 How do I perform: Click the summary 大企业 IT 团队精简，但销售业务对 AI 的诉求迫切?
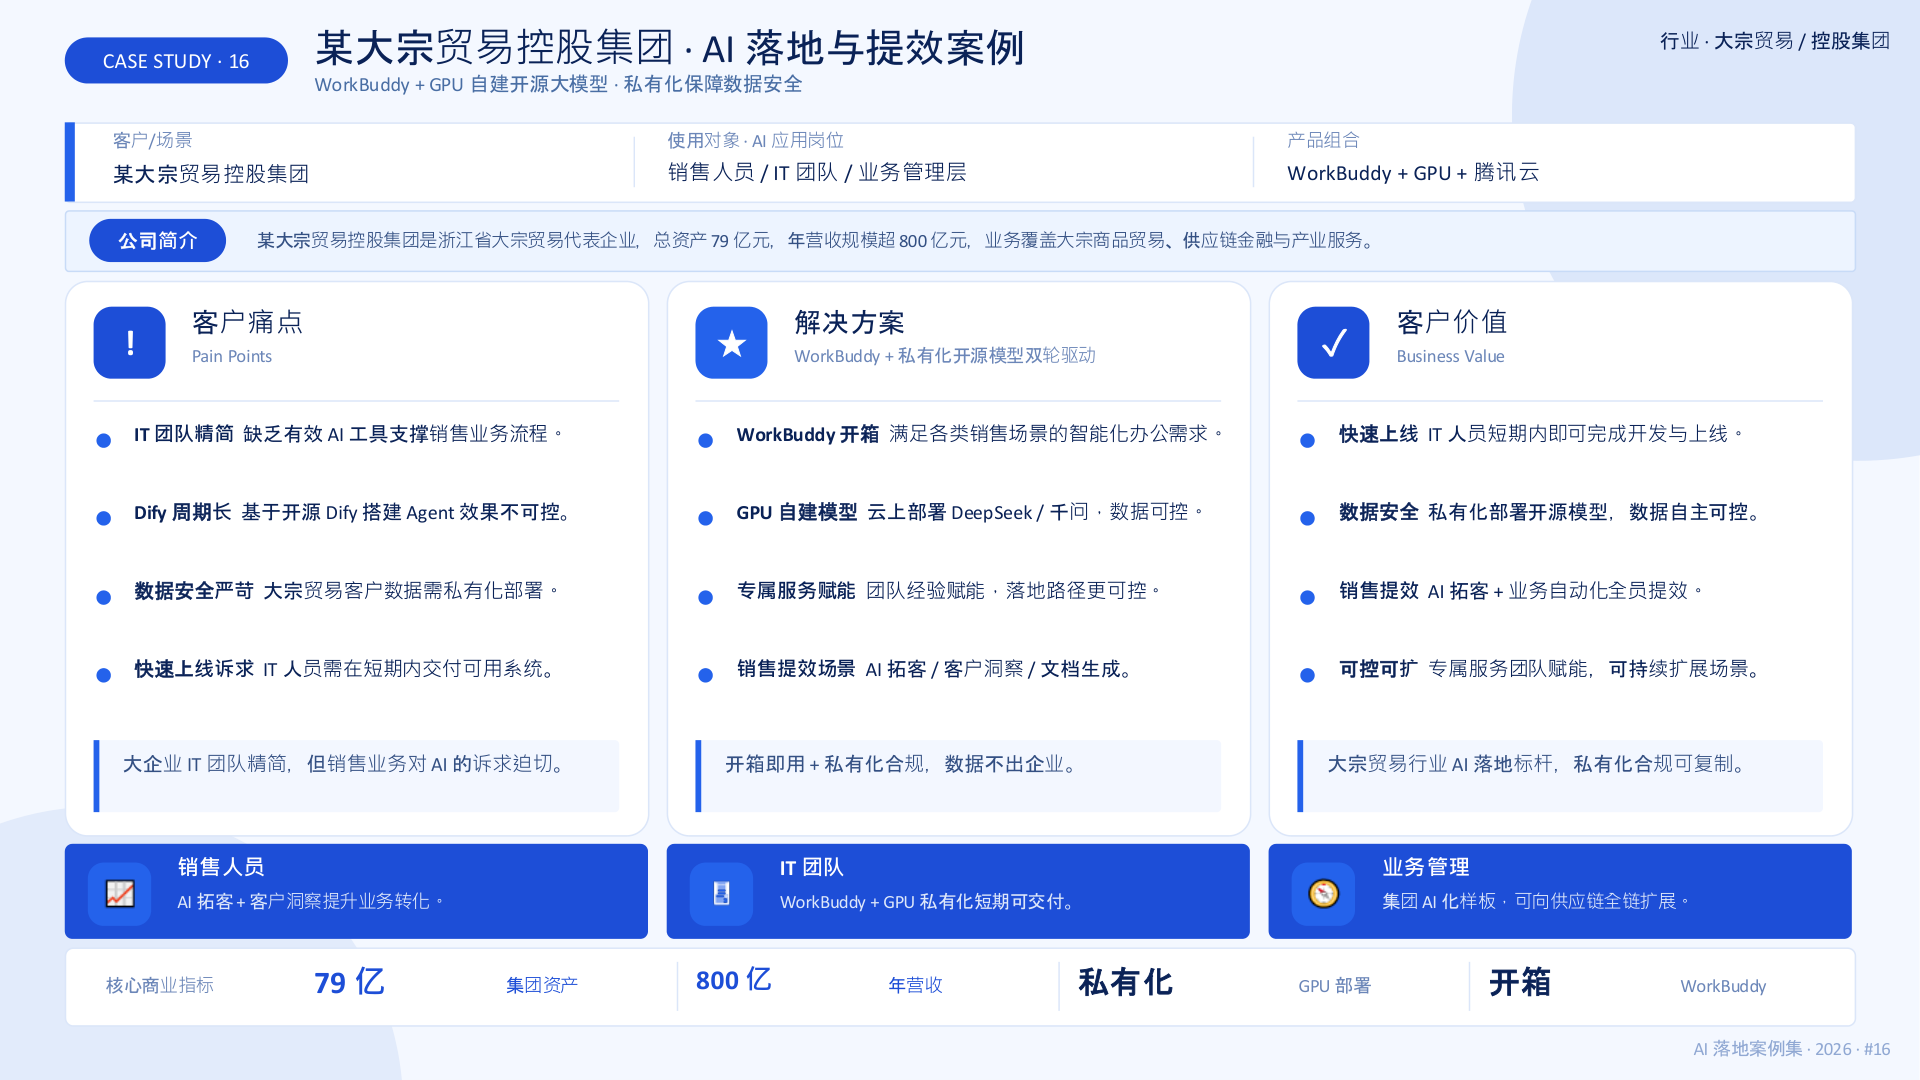pyautogui.click(x=347, y=764)
